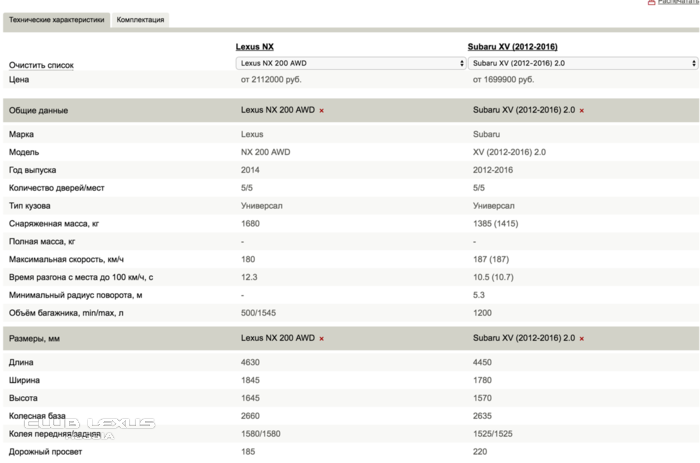Click red X beside Lexus in Размеры section
This screenshot has width=700, height=463.
click(x=321, y=339)
